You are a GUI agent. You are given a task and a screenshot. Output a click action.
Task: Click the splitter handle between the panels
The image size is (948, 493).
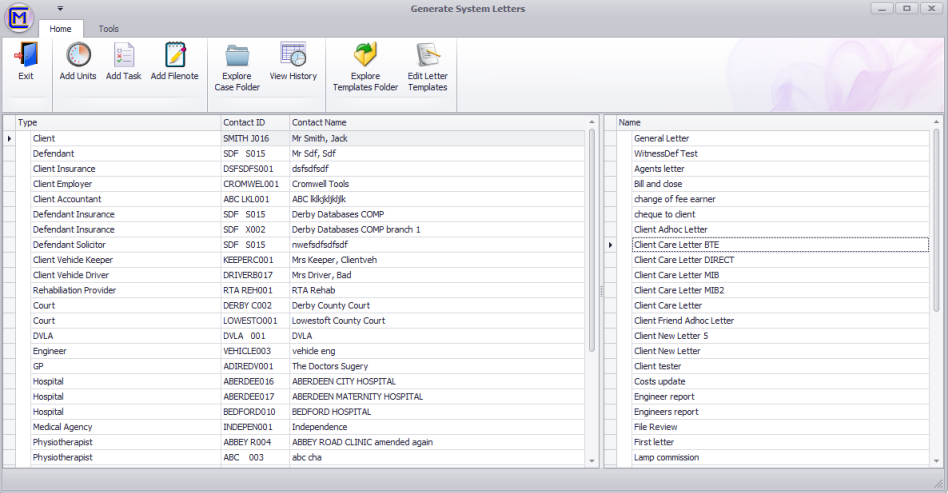(601, 290)
